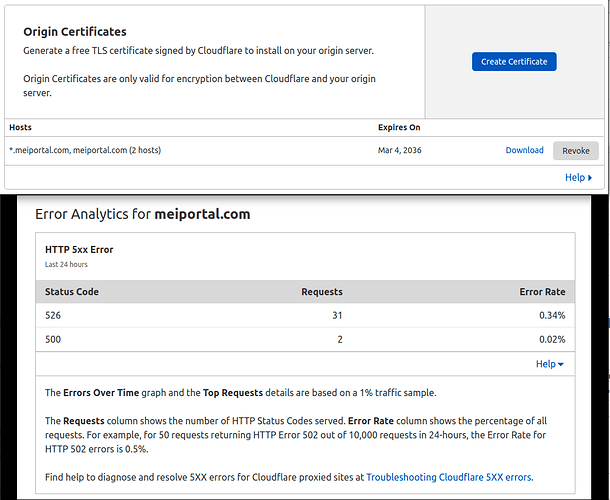Screen dimensions: 610x500
Task: Click the Error Analytics for meiportal.com heading
Action: click(x=142, y=214)
